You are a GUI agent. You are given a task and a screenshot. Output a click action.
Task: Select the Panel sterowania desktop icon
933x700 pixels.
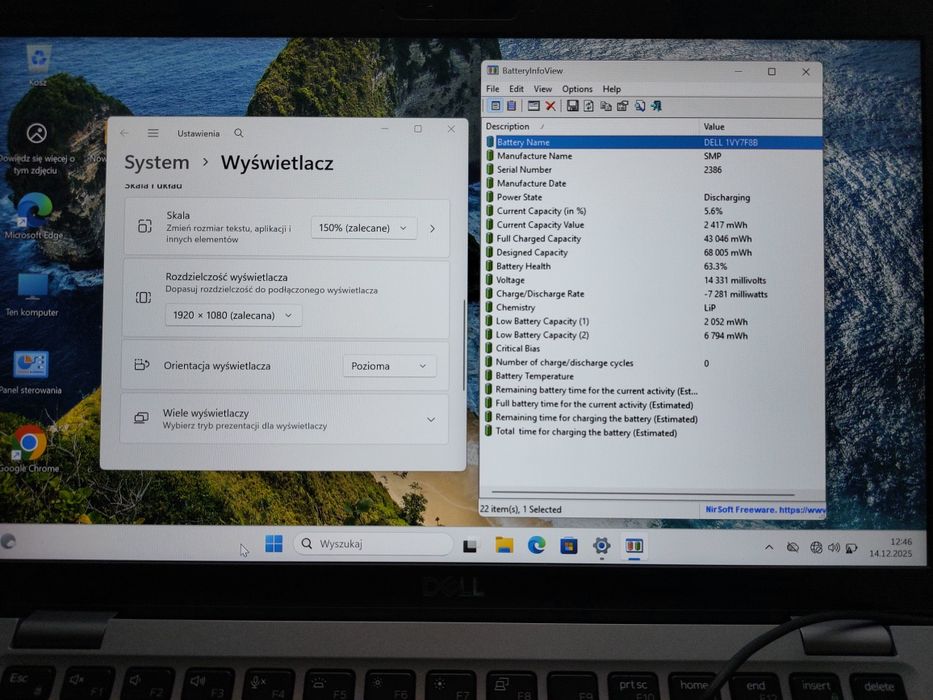31,372
